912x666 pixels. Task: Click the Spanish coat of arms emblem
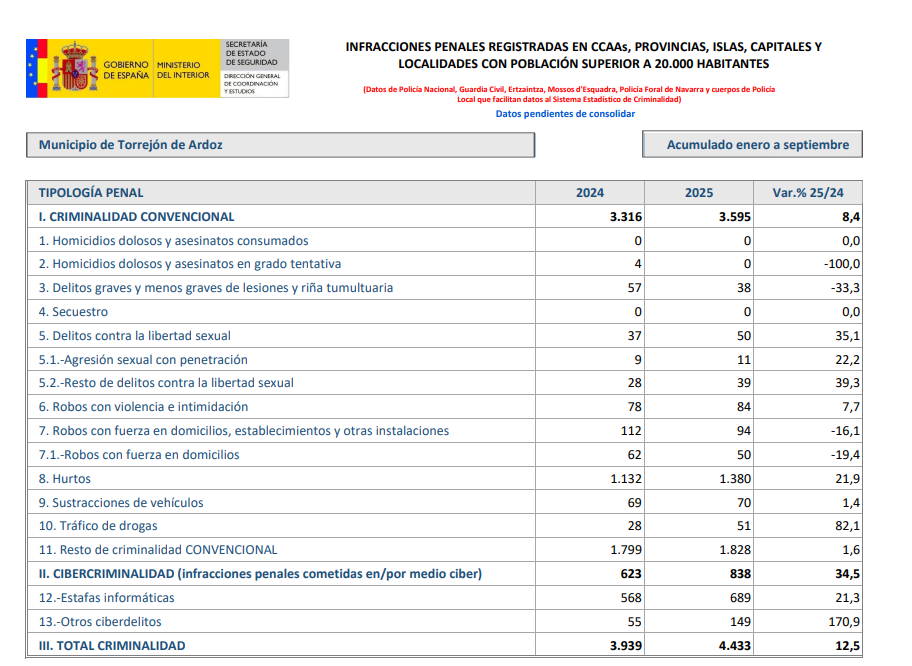point(74,68)
